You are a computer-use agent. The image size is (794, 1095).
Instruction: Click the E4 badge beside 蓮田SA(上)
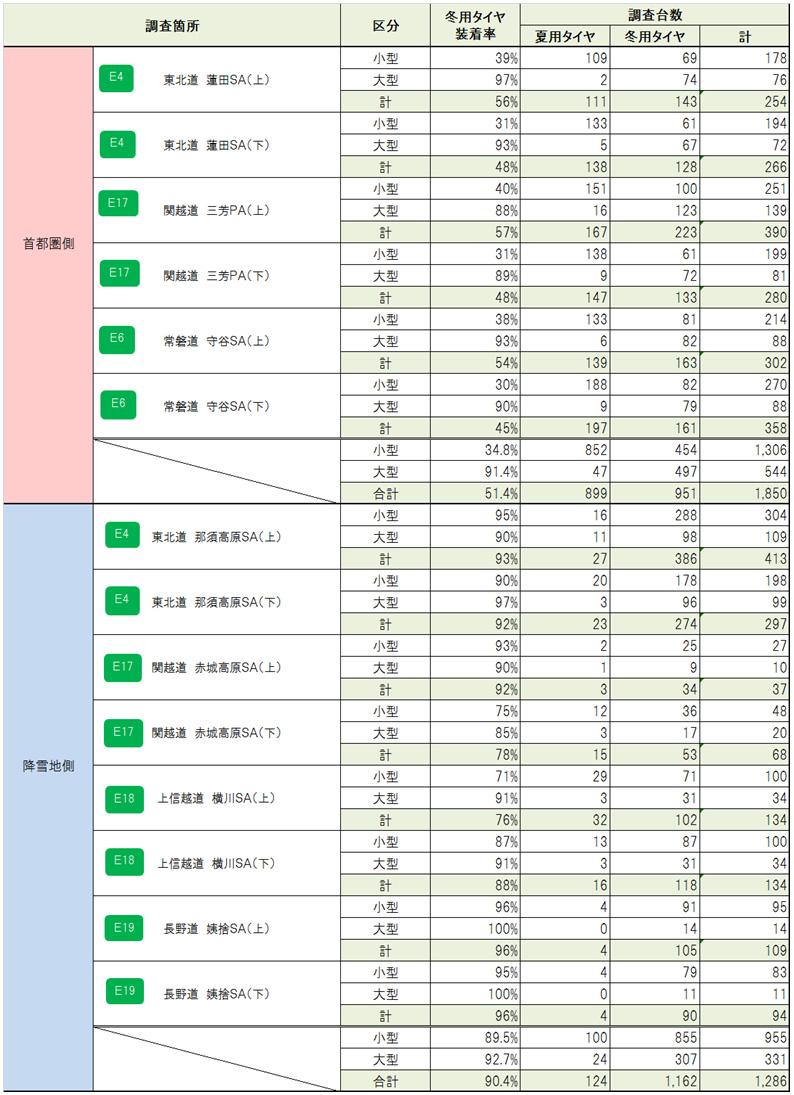pyautogui.click(x=119, y=77)
